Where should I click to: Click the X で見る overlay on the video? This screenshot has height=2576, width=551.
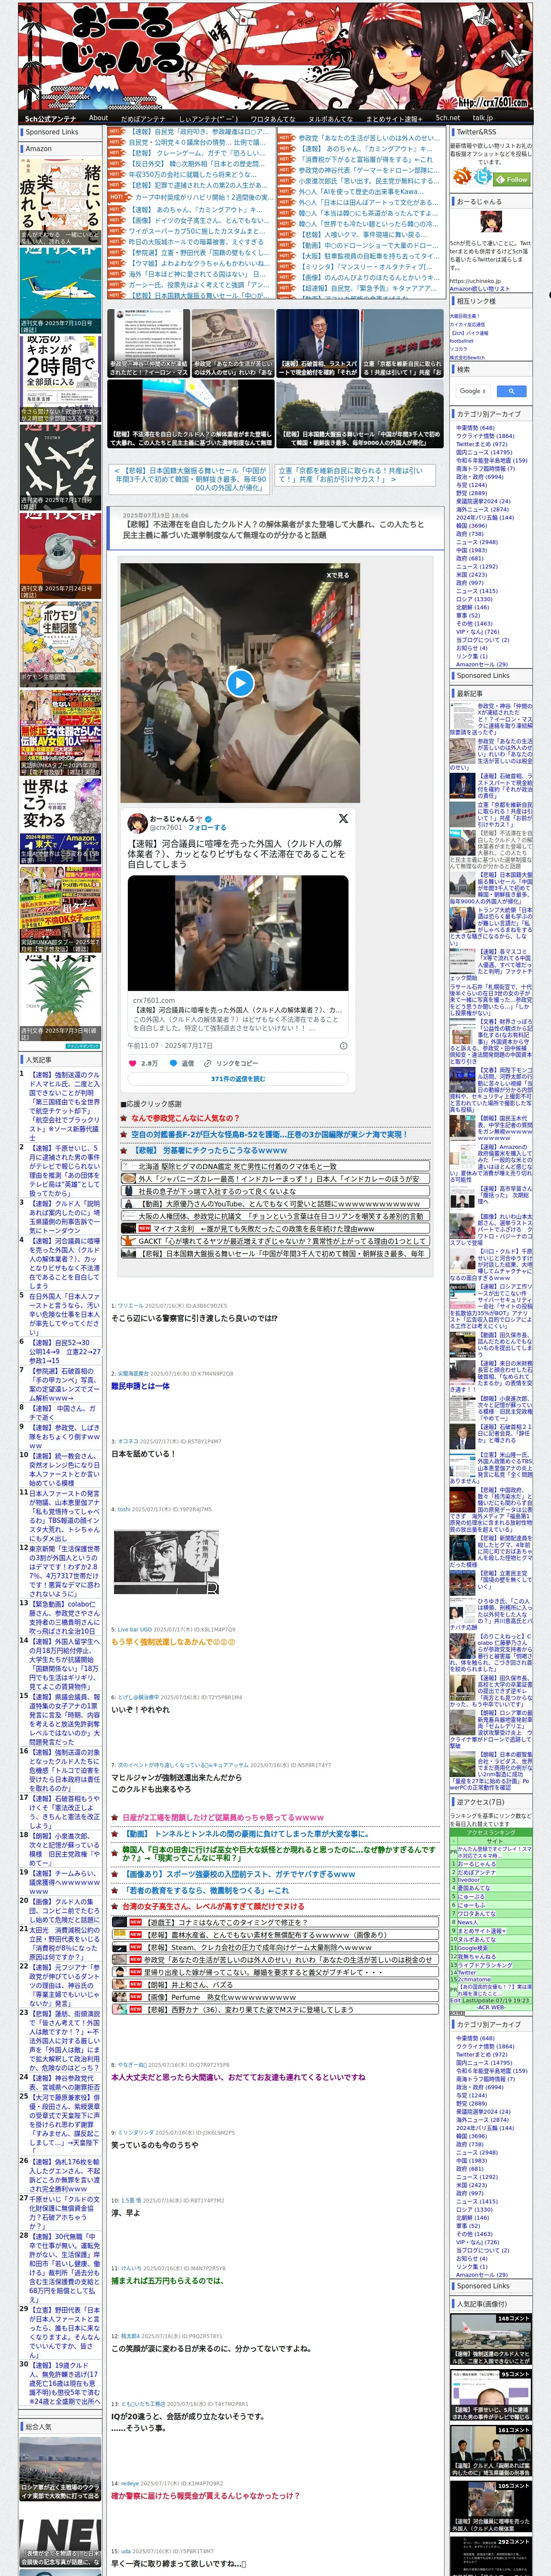[338, 575]
